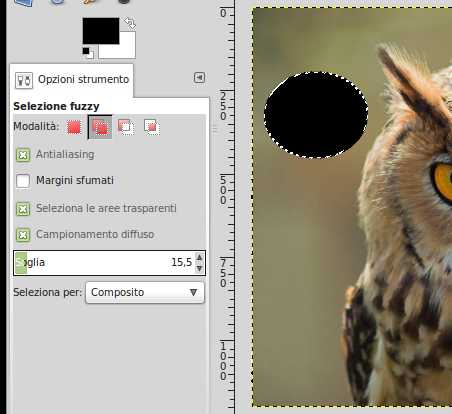Select Replace current selection mode icon
The height and width of the screenshot is (414, 452).
[74, 127]
